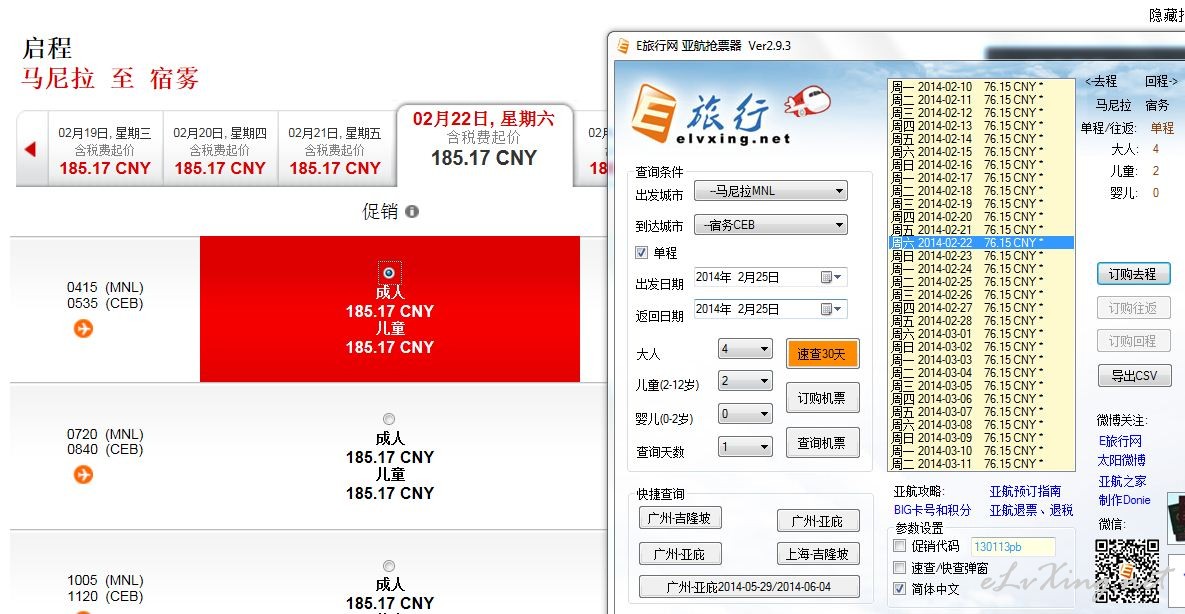Click the 查询机票 button

(822, 442)
